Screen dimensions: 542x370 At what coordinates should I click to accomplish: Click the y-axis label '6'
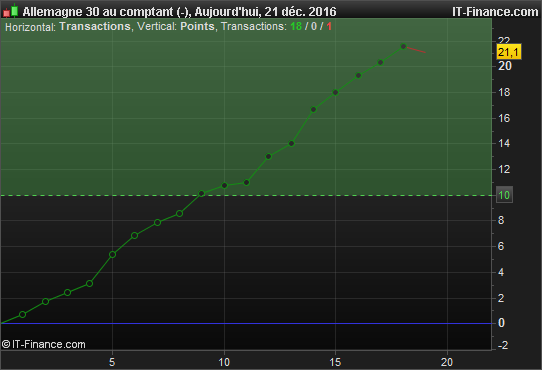click(x=501, y=246)
